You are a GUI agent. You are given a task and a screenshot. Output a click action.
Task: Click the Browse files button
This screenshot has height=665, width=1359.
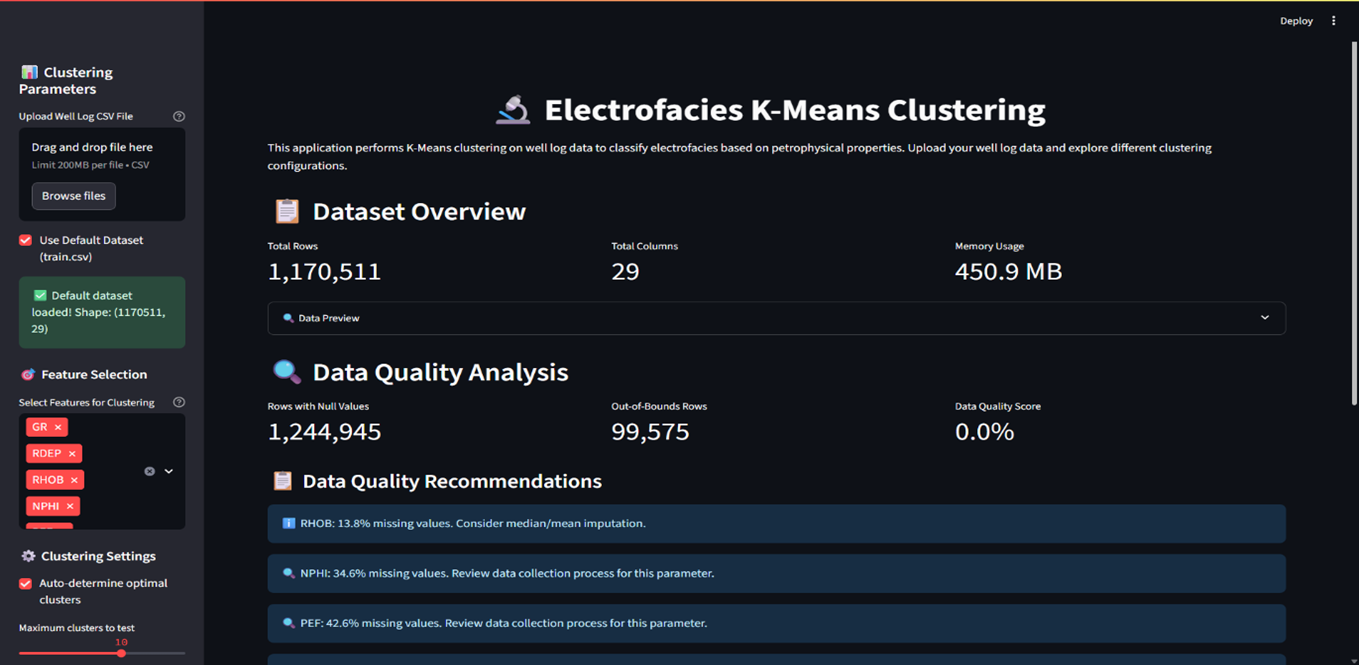pos(73,195)
